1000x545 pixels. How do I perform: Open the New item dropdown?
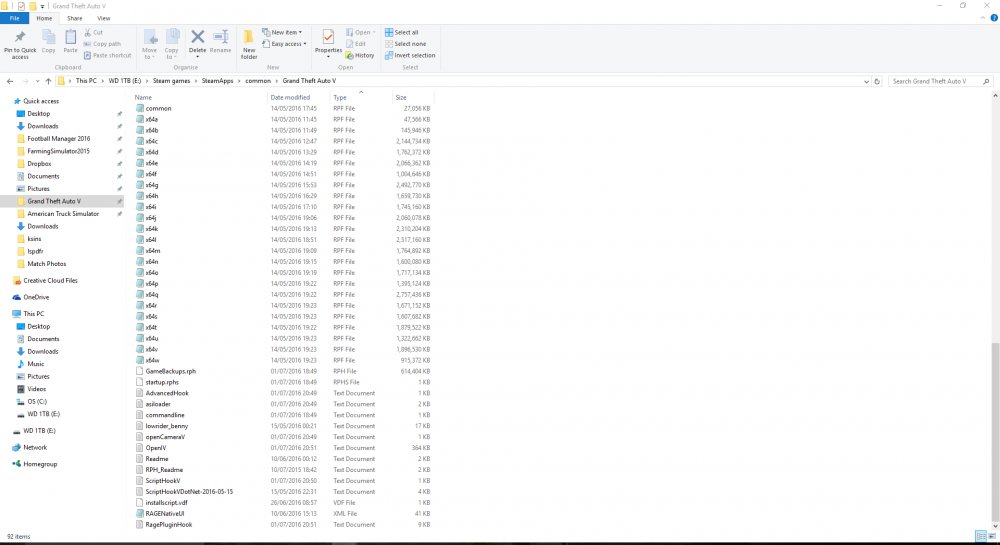click(x=283, y=32)
